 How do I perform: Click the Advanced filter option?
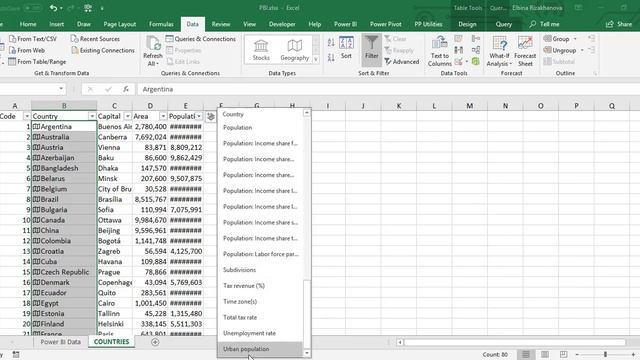click(x=402, y=62)
